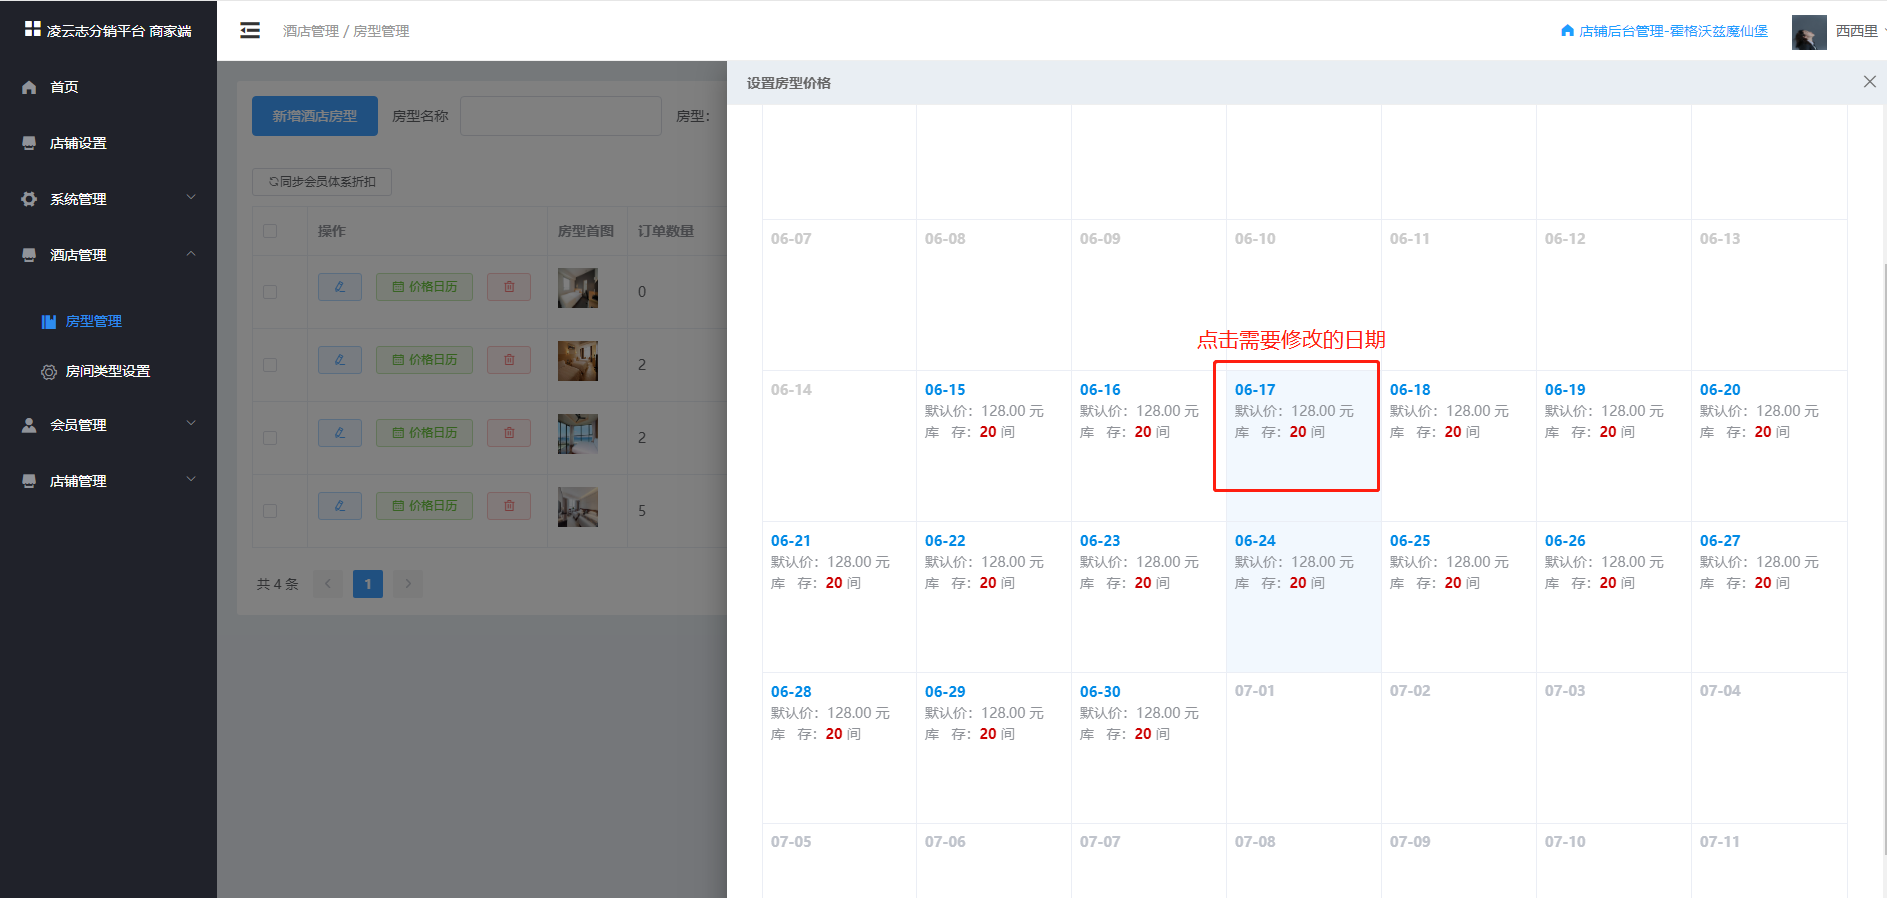
Task: Expand the 店铺管理 menu chevron
Action: 191,480
